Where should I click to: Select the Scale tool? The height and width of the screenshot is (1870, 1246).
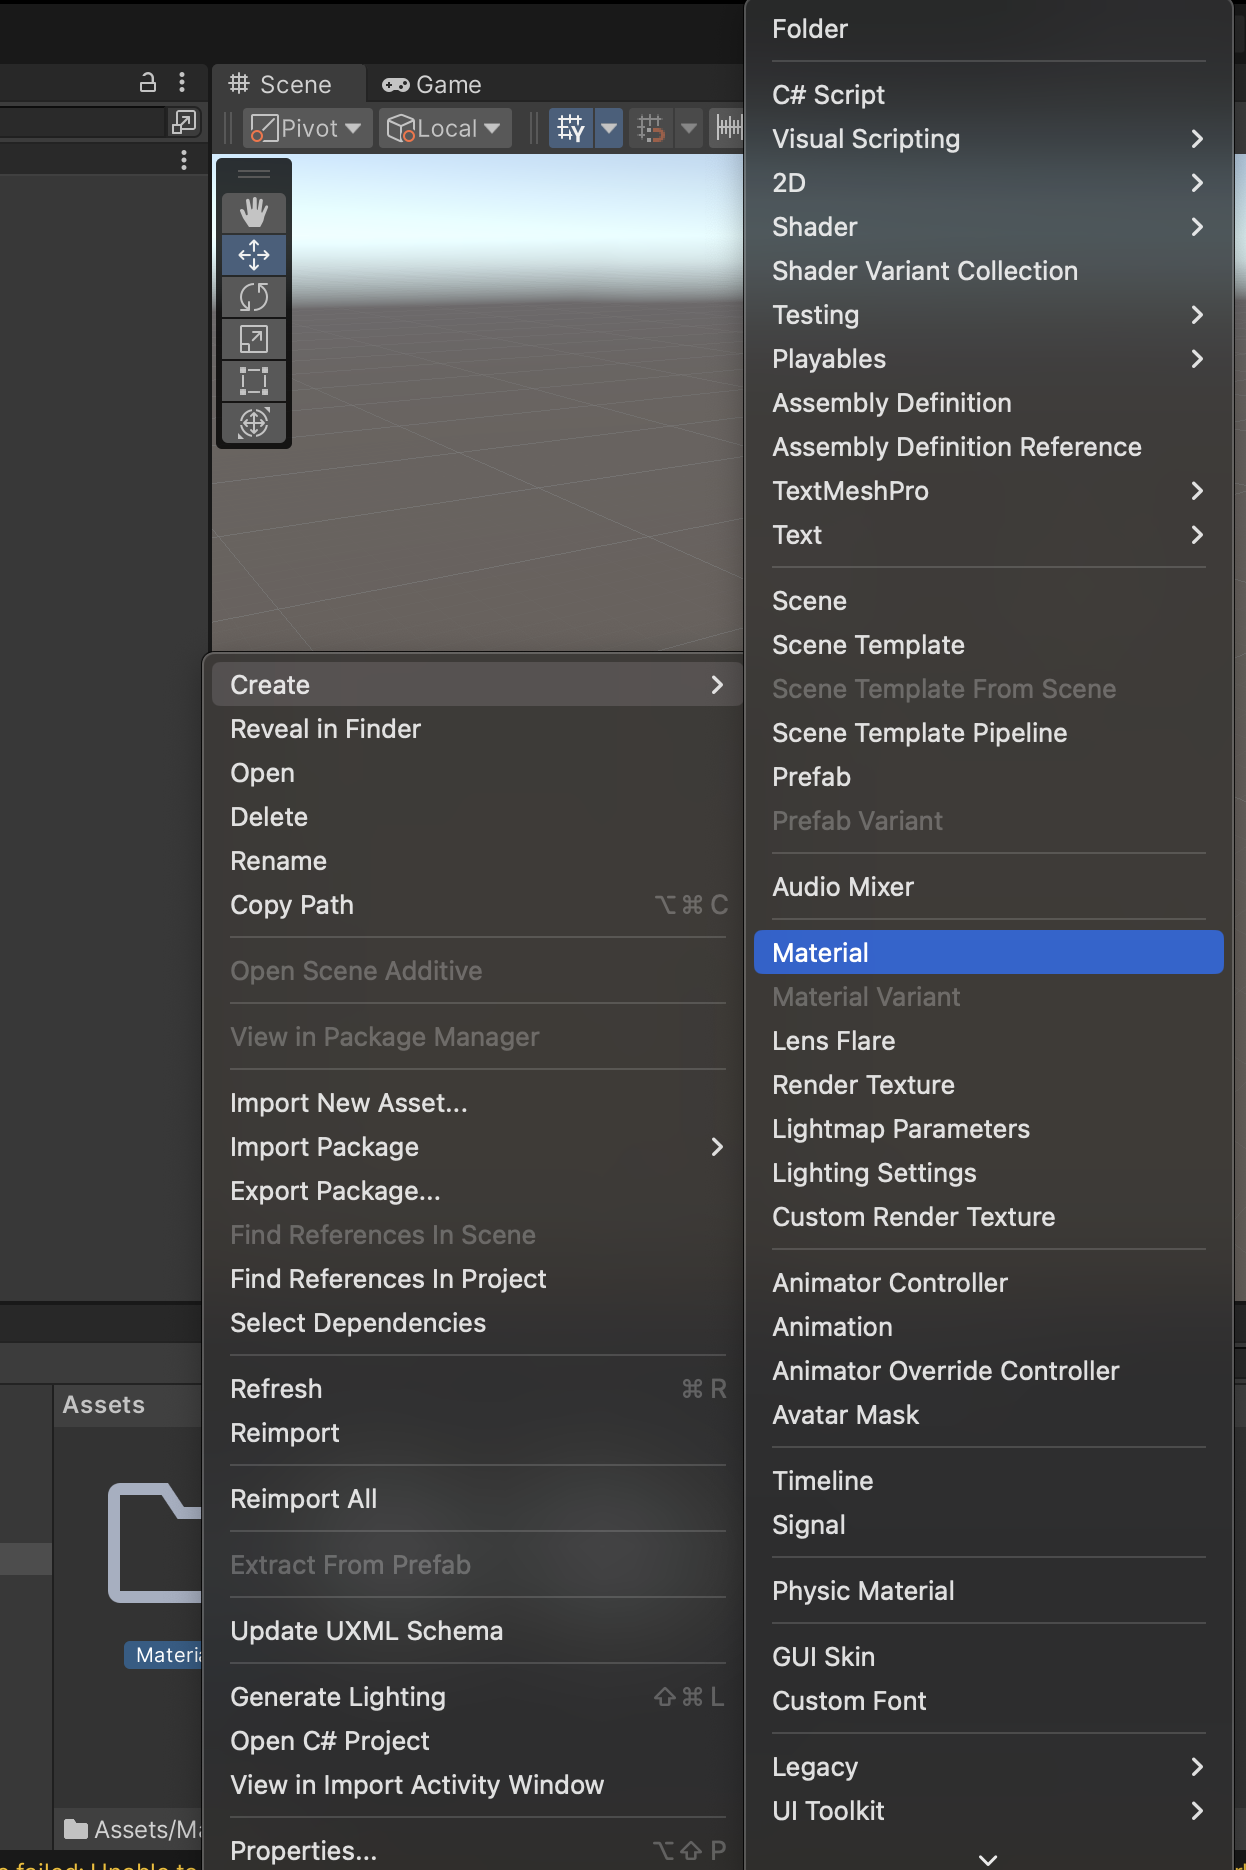click(x=254, y=339)
